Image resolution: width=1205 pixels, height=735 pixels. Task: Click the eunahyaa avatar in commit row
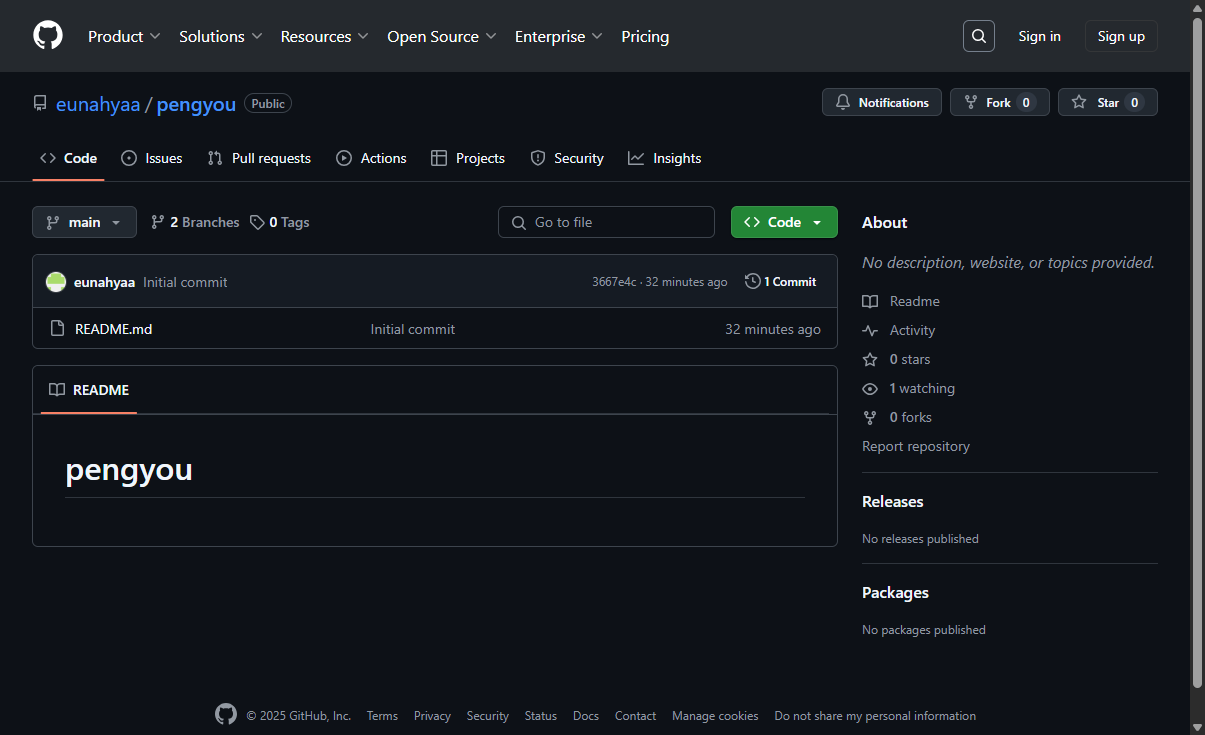point(56,282)
